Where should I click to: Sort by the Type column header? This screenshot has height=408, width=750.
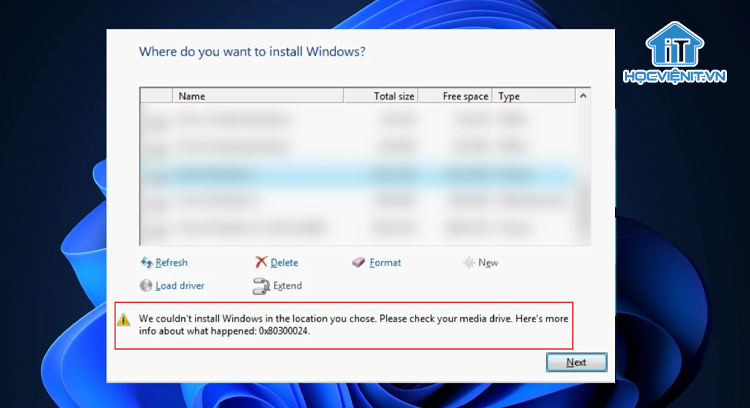click(534, 96)
